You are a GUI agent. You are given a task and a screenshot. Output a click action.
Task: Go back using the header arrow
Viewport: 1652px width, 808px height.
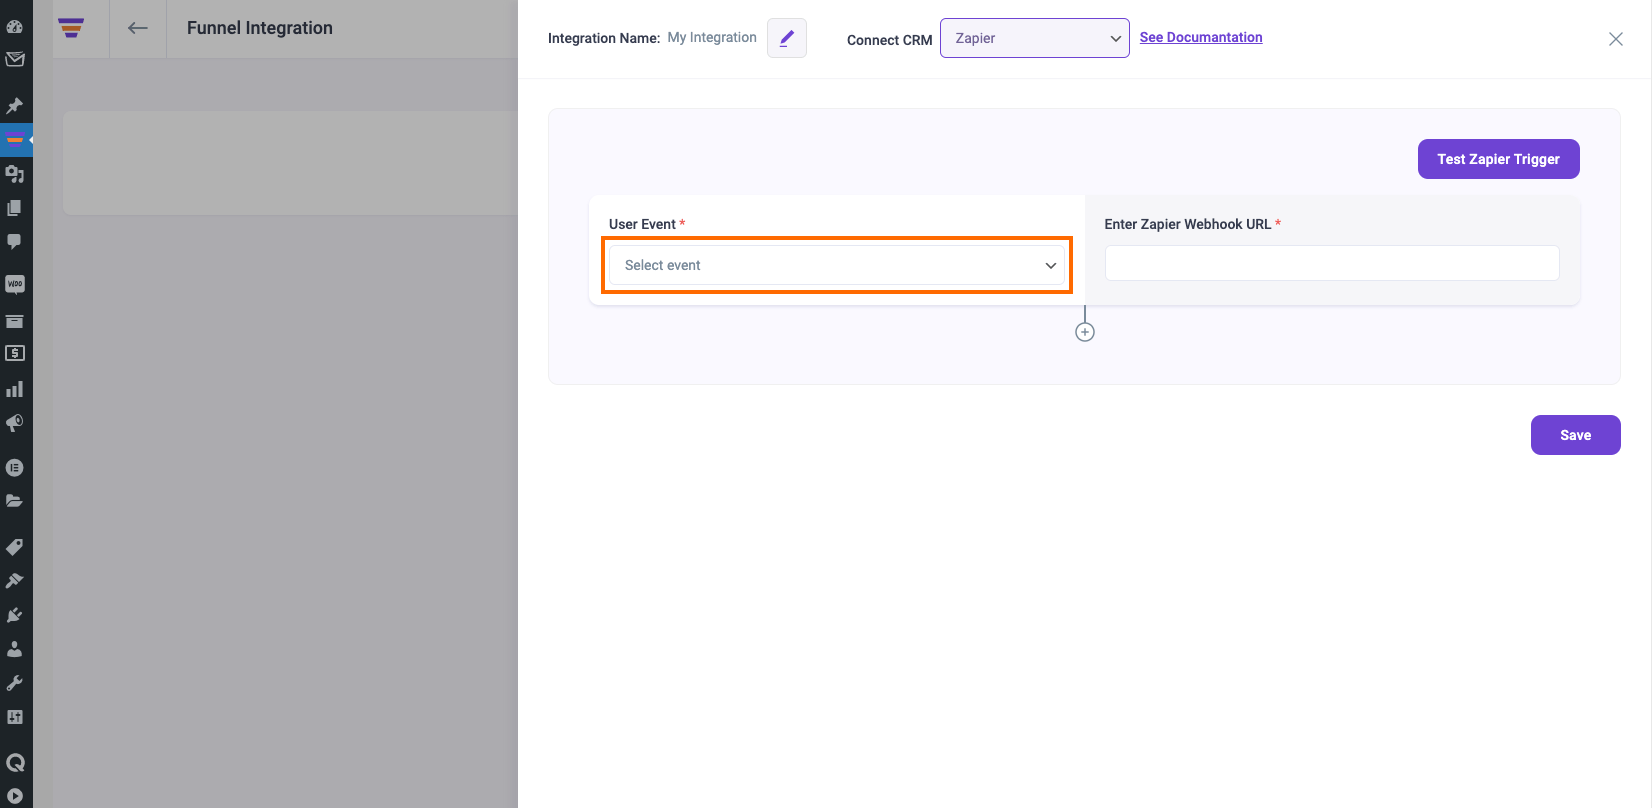(138, 28)
